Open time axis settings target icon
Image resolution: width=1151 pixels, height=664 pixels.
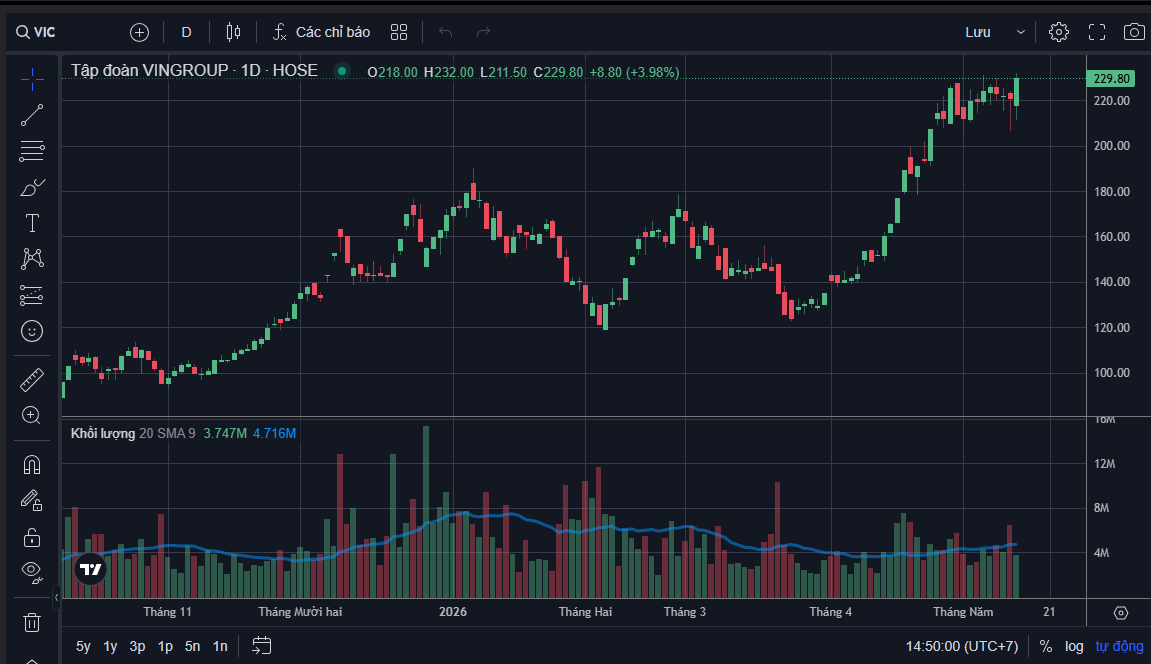pyautogui.click(x=1120, y=613)
